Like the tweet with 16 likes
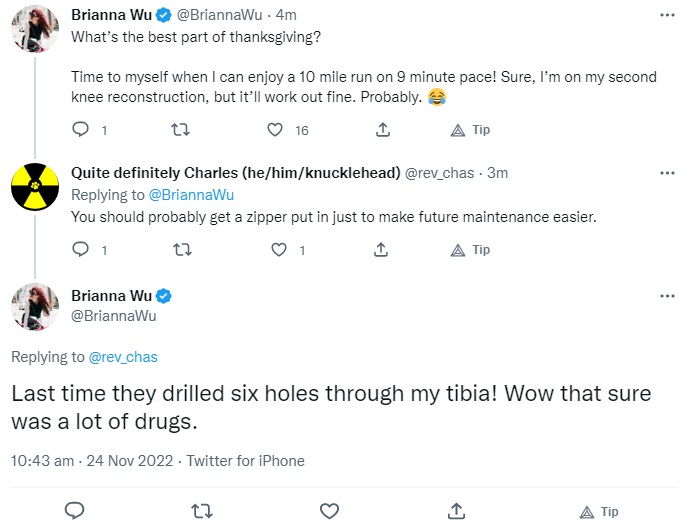 (275, 130)
